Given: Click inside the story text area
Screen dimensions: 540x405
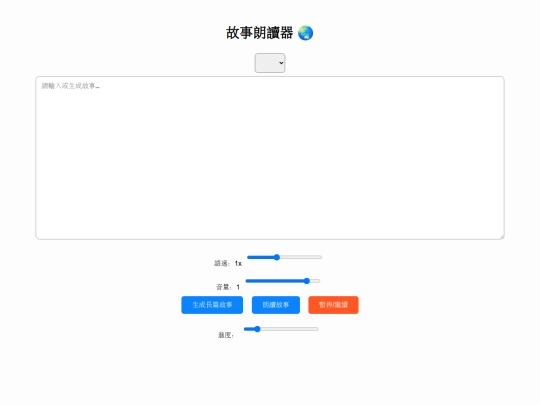Looking at the screenshot, I should pos(270,158).
